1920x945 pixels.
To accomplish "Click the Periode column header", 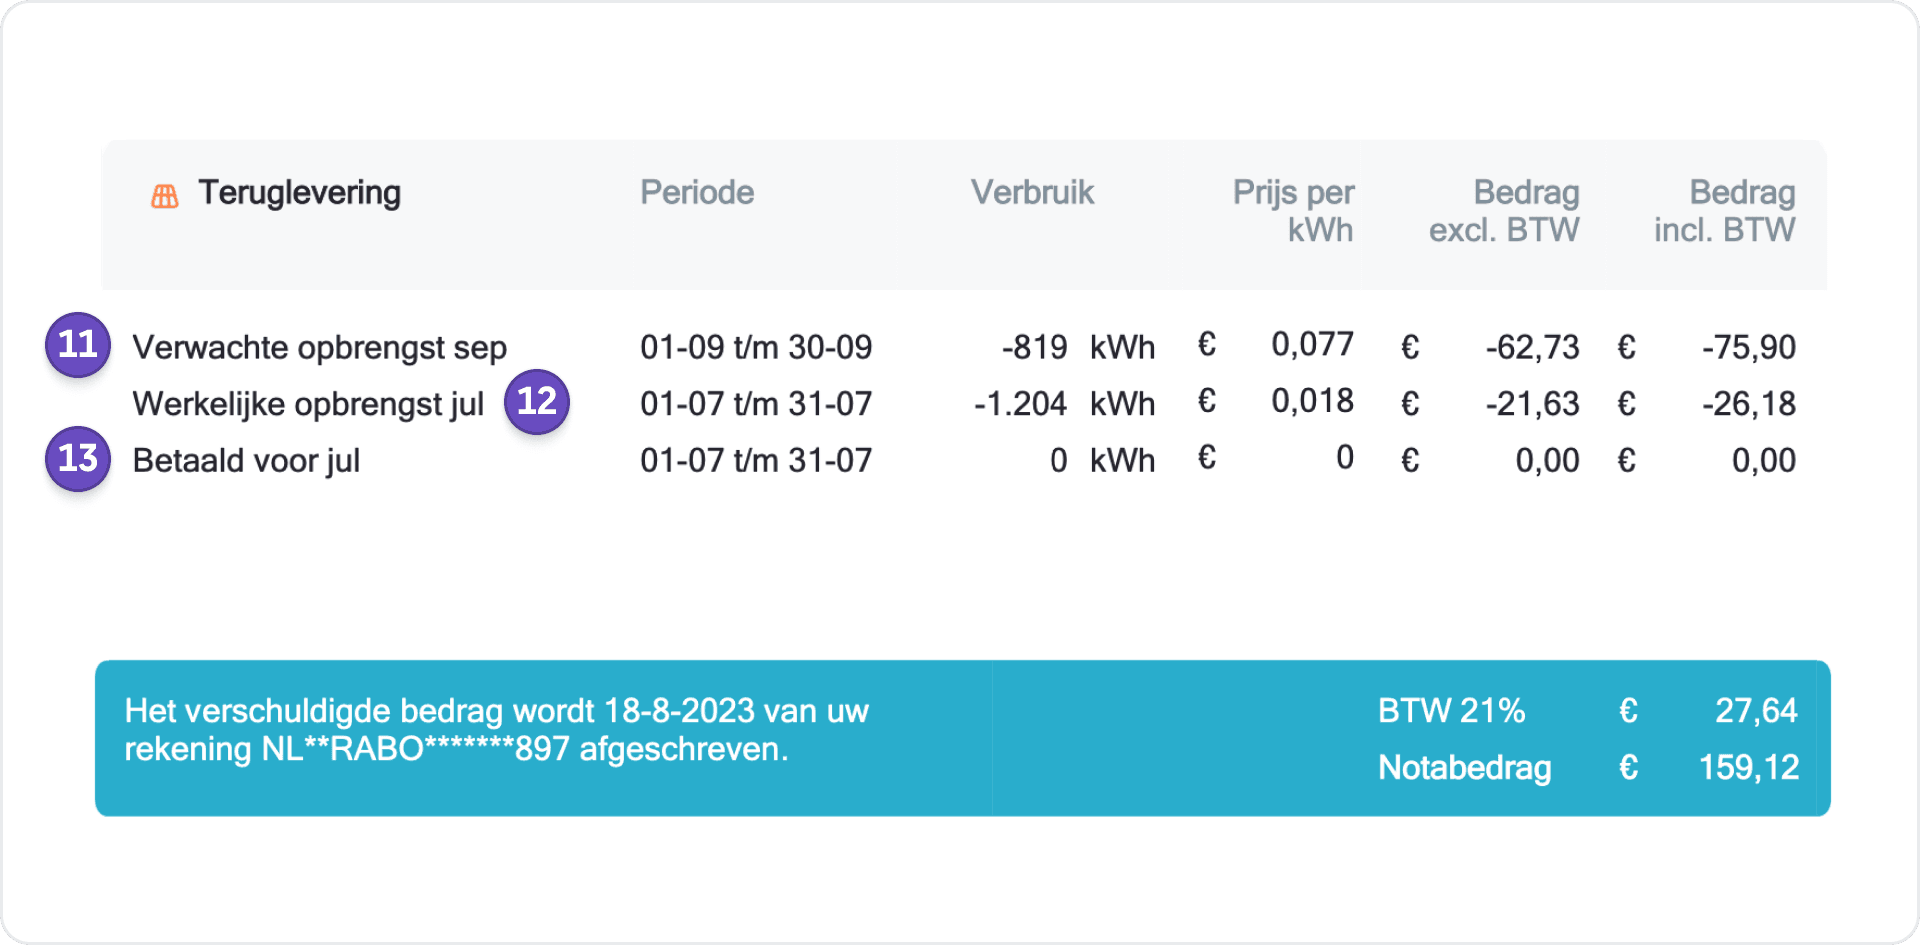I will (x=697, y=192).
